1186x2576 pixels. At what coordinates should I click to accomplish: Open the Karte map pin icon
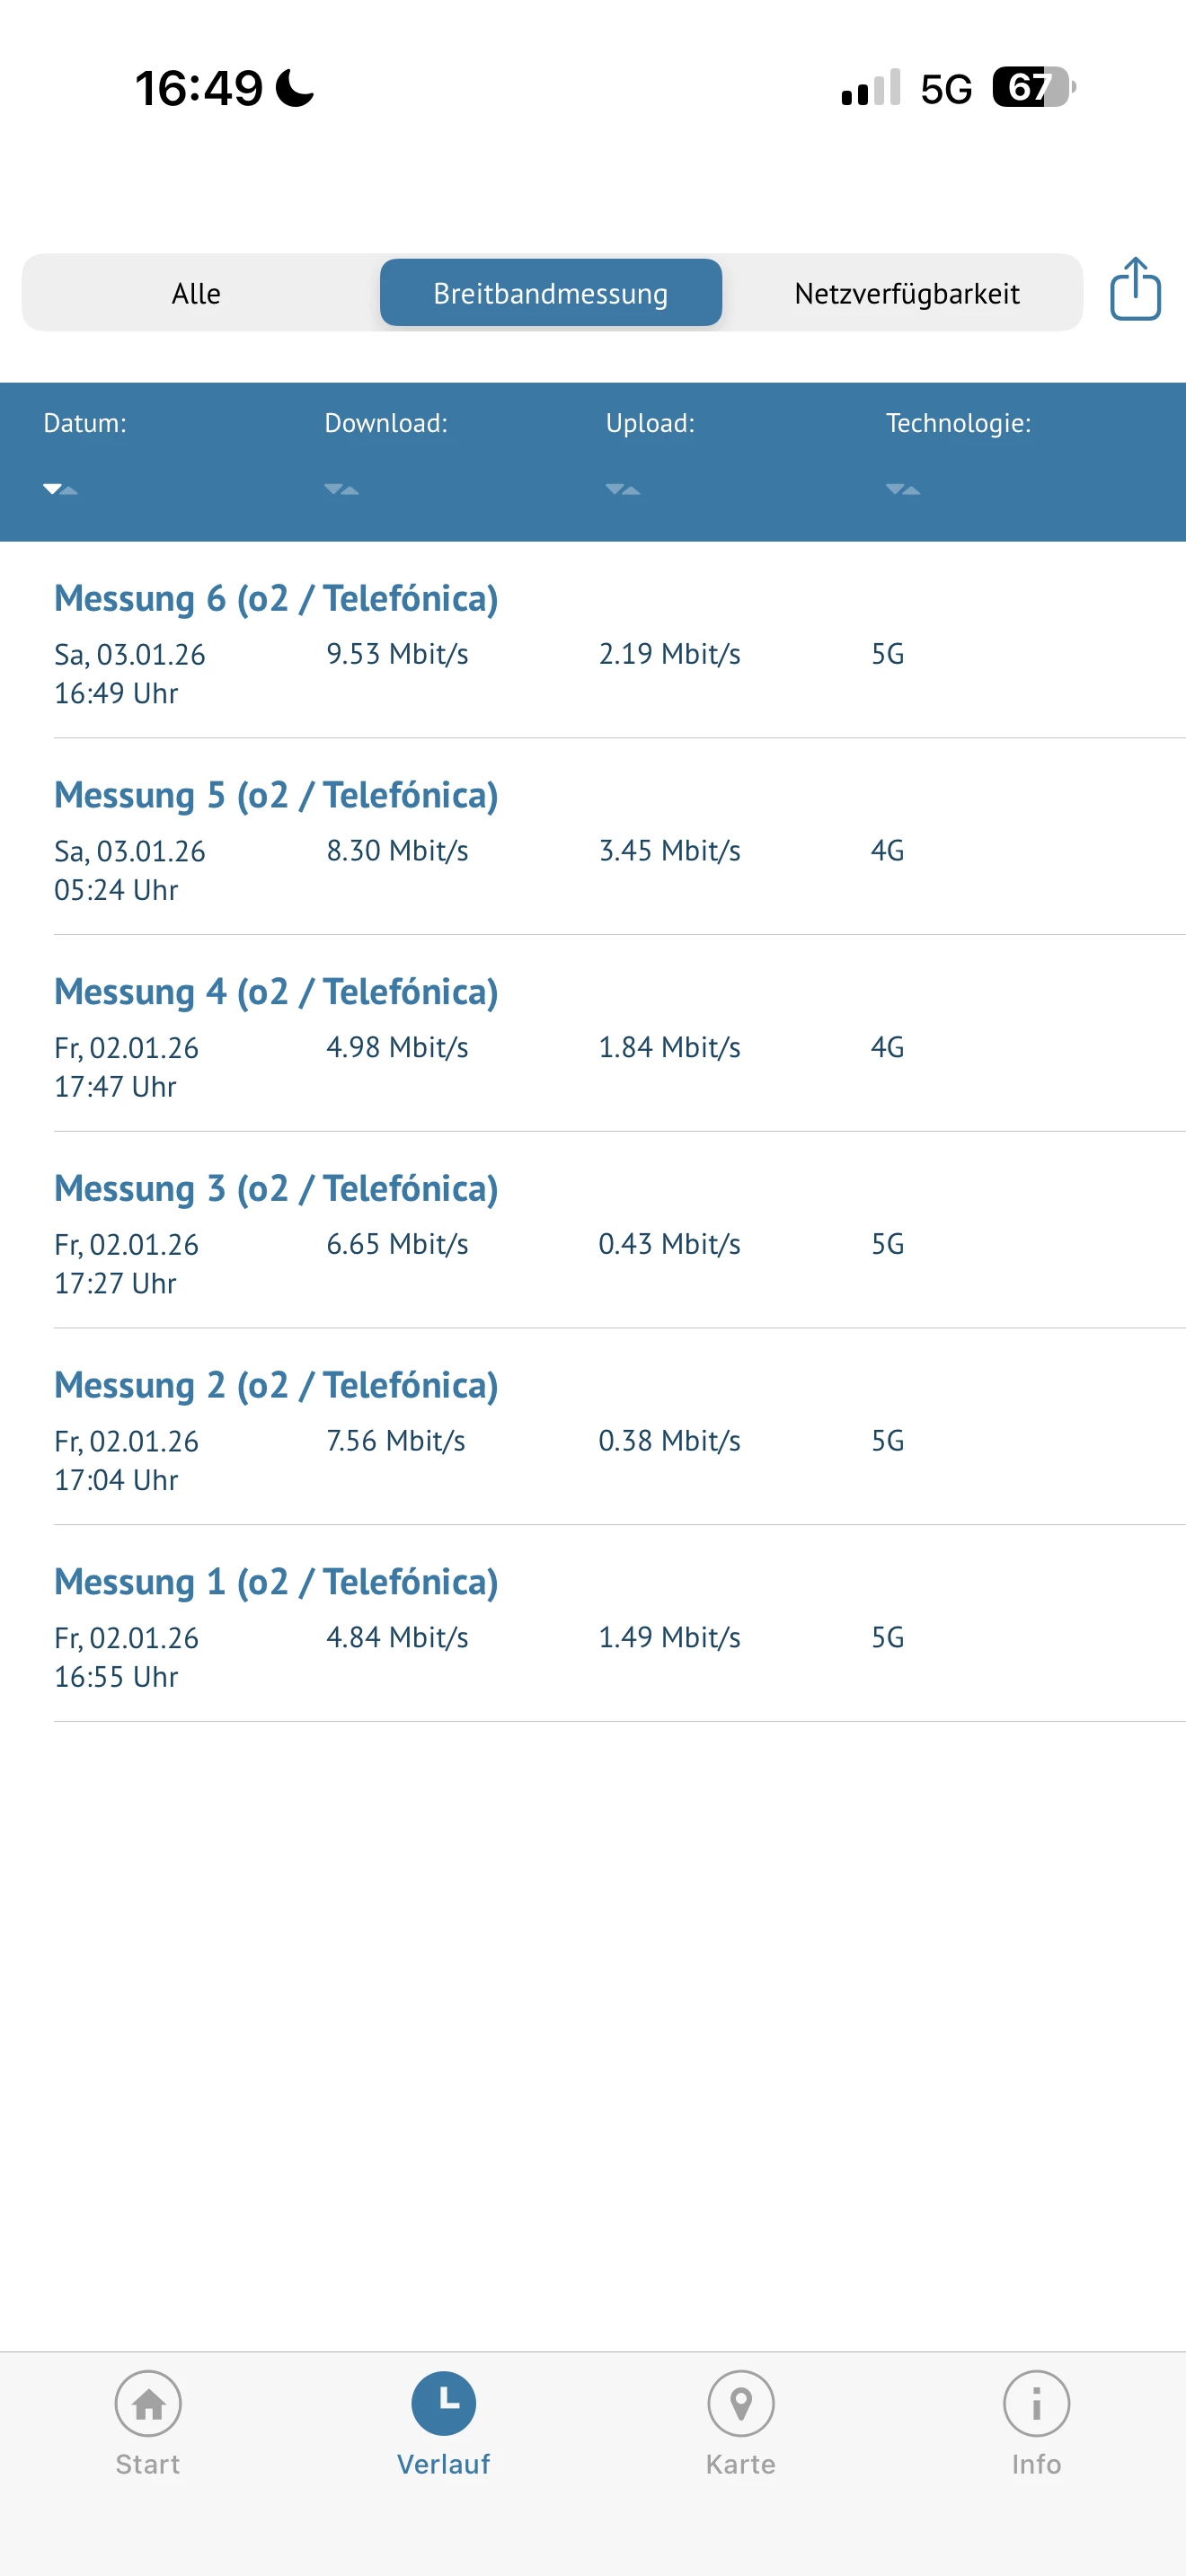click(x=740, y=2403)
